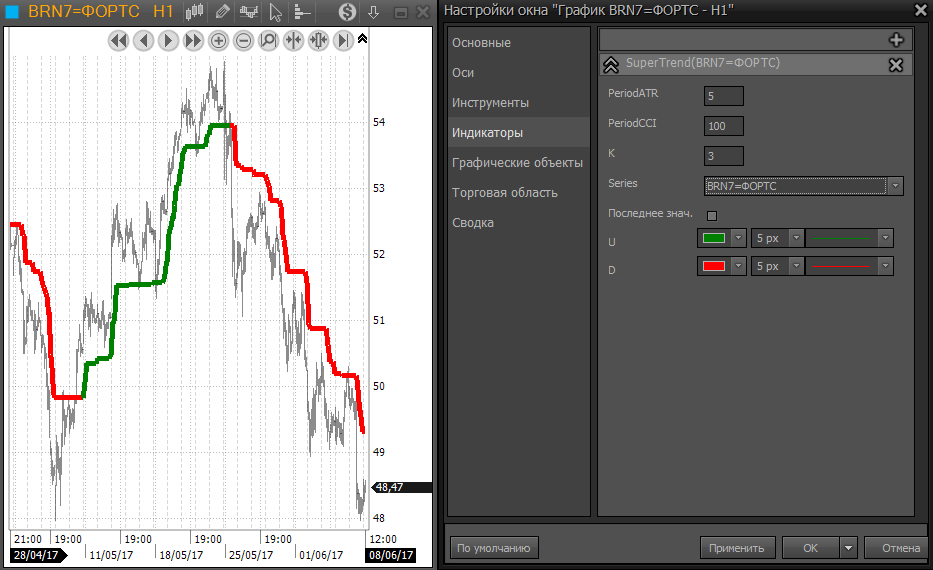Open D line style dropdown
Screen dimensions: 933x570
(885, 266)
